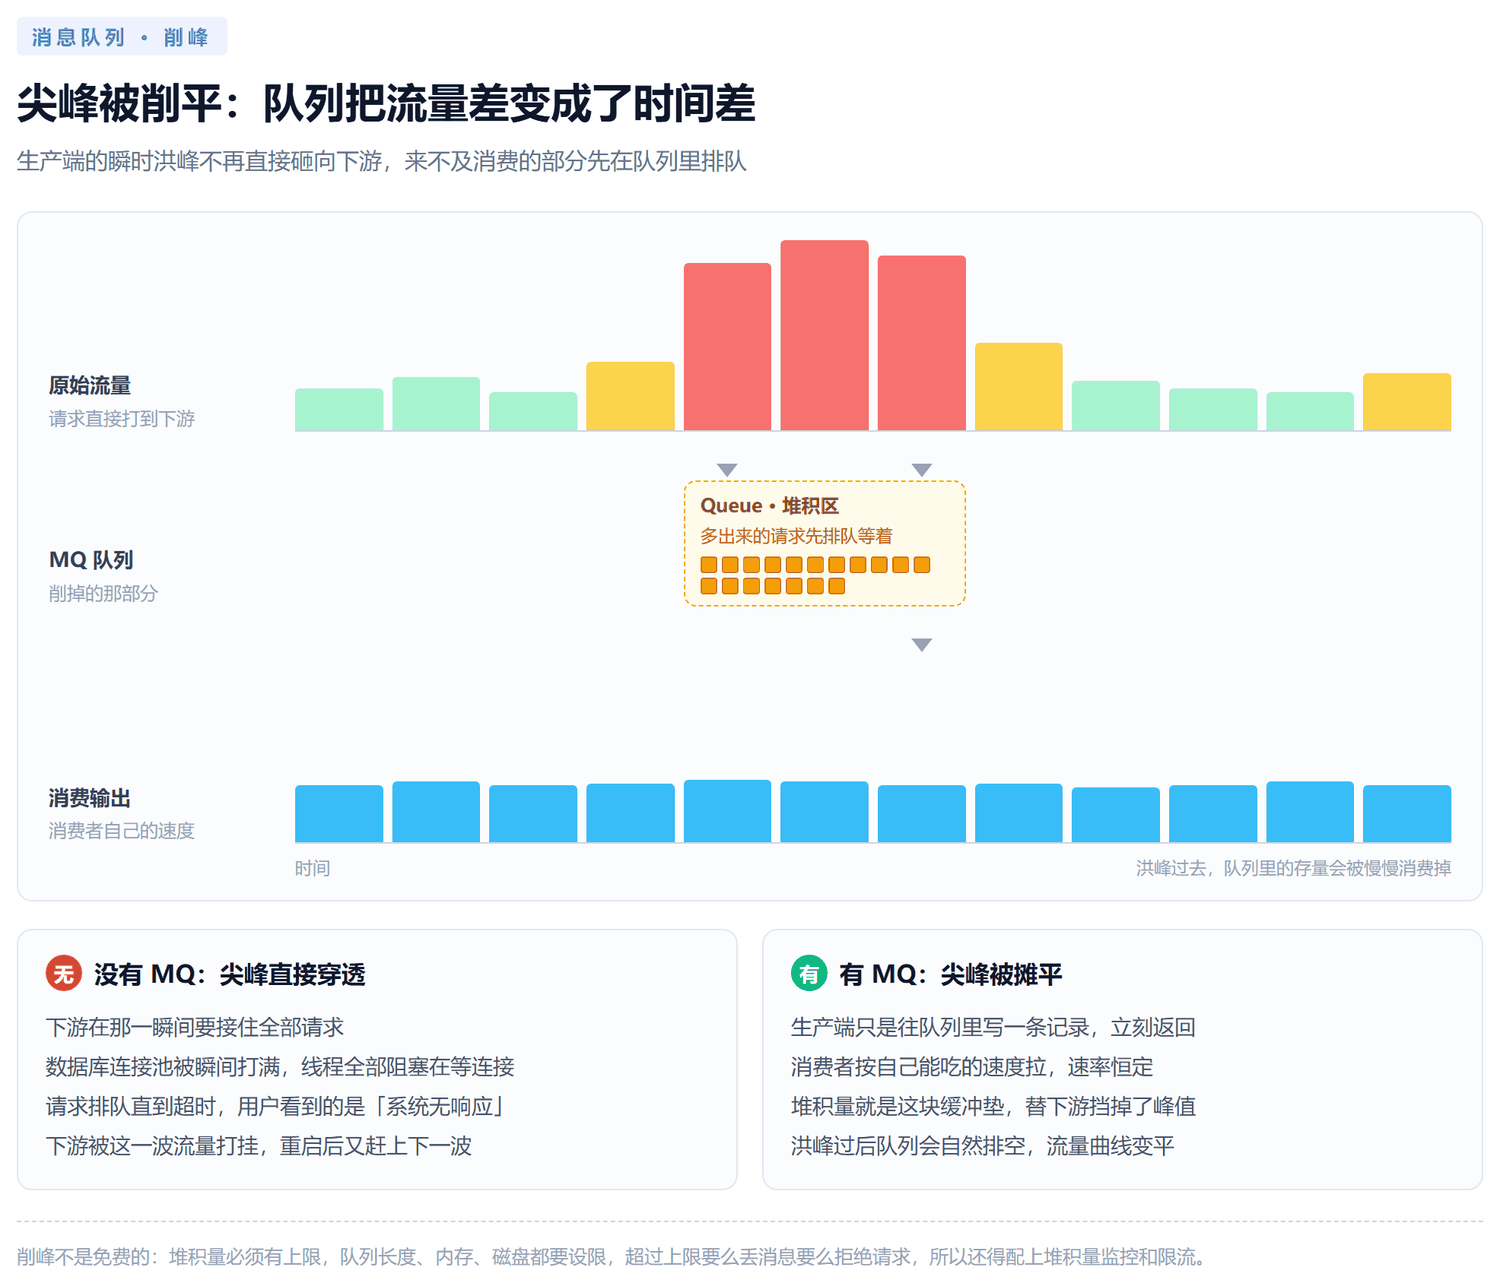The image size is (1500, 1283).
Task: Click the line about 数据库连接池被瞬间打满
Action: [280, 1067]
